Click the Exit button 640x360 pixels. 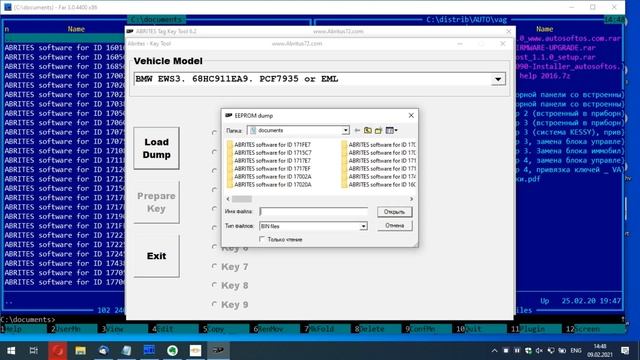pos(156,256)
